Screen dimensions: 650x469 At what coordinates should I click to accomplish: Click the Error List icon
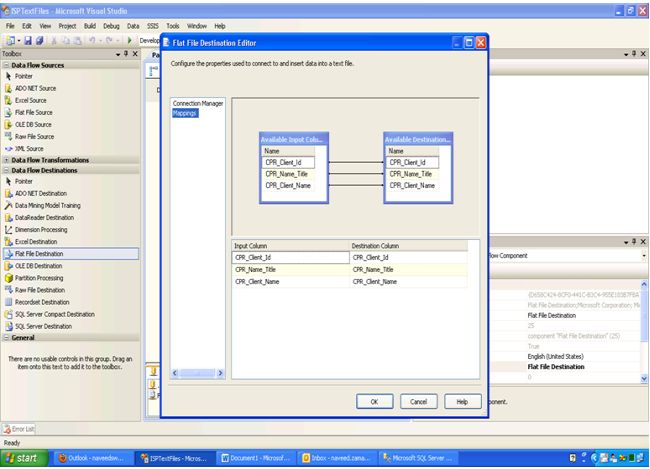(7, 429)
